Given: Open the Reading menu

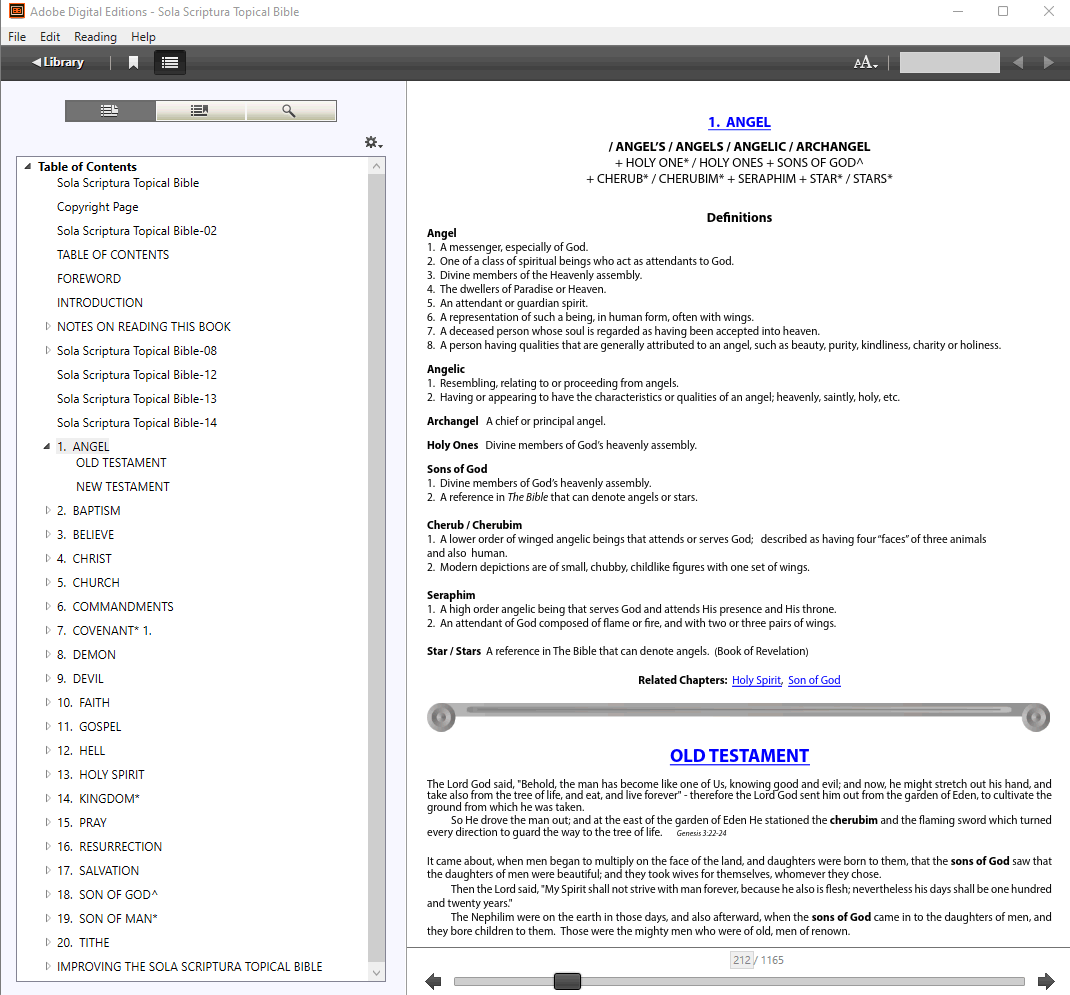Looking at the screenshot, I should pos(96,37).
